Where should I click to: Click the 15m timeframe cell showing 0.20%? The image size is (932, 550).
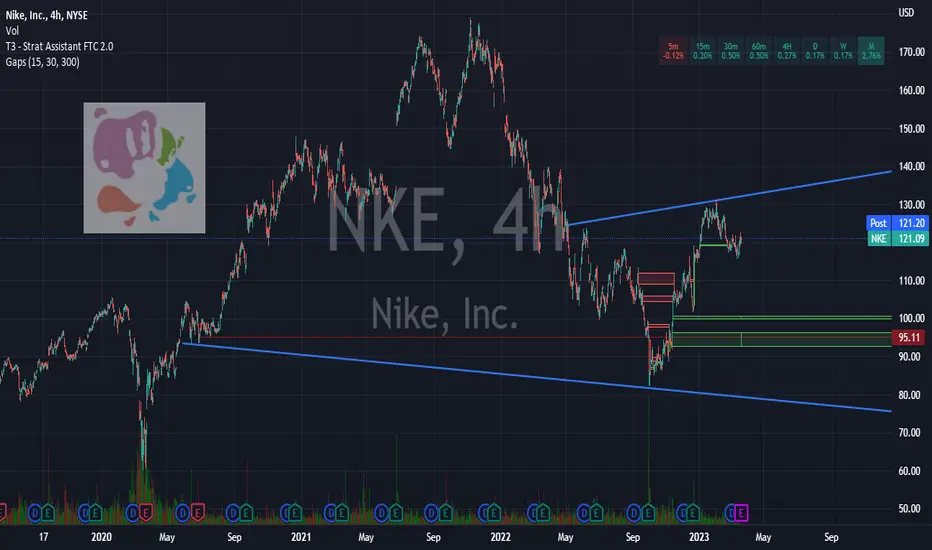tap(703, 51)
